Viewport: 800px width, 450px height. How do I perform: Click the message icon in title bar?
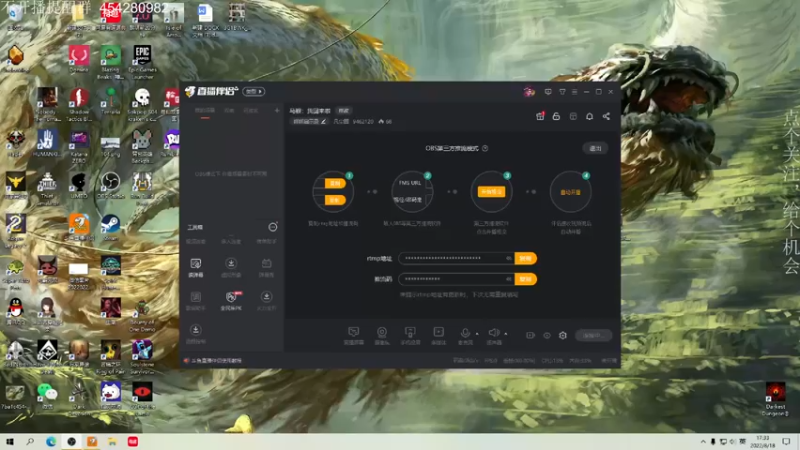(x=548, y=92)
